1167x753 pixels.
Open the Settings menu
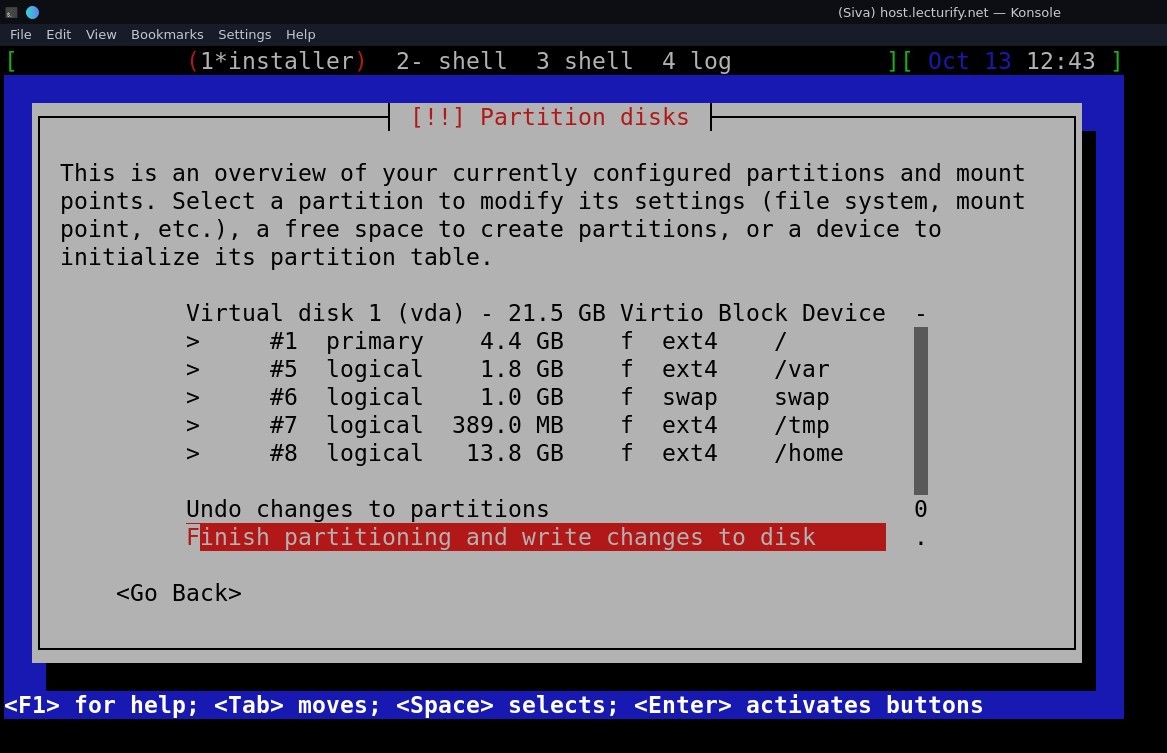click(x=244, y=34)
